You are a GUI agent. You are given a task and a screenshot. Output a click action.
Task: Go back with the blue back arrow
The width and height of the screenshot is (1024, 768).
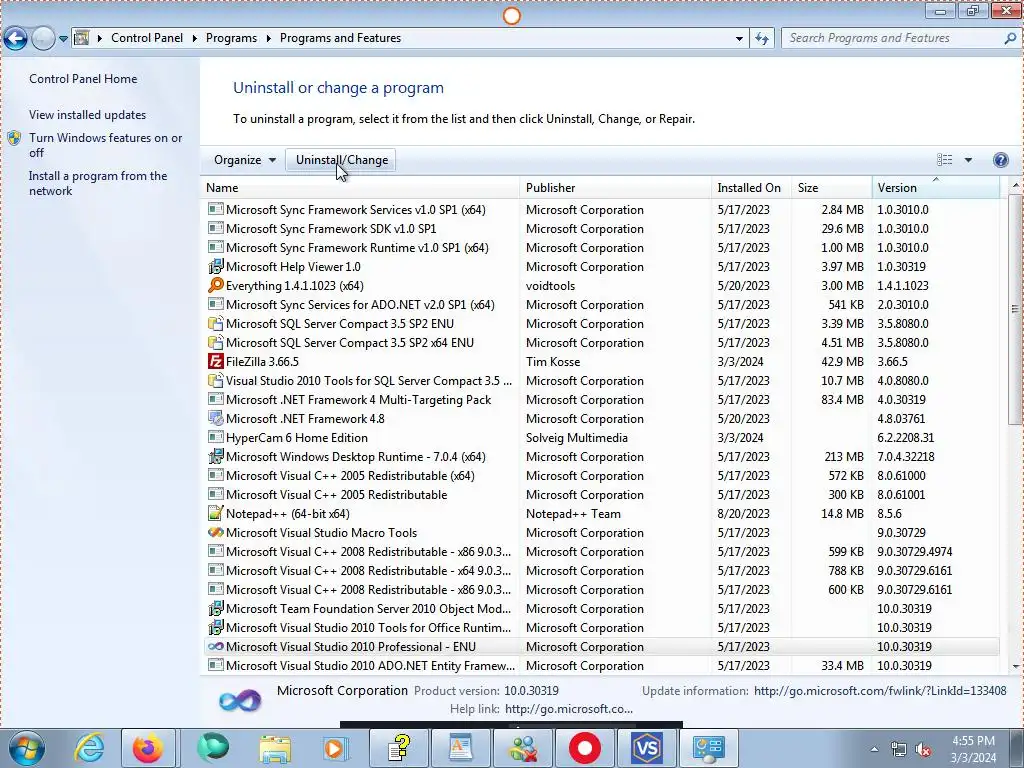click(16, 39)
